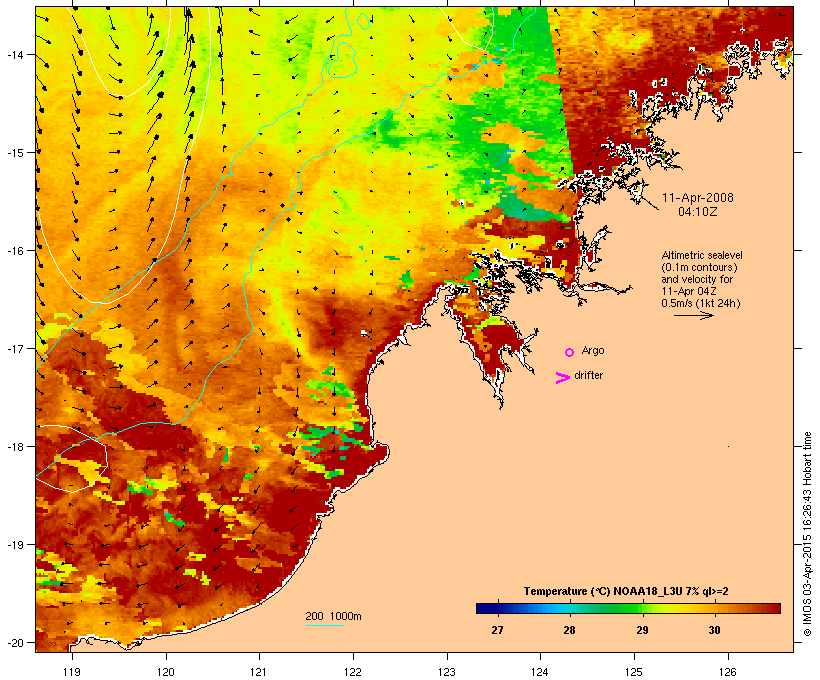Click the time label 04:10Z
This screenshot has height=680, width=820.
(x=698, y=212)
